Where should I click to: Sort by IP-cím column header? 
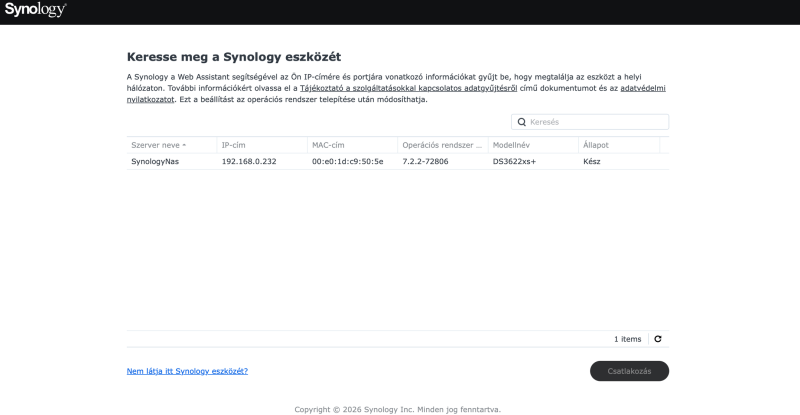click(233, 145)
